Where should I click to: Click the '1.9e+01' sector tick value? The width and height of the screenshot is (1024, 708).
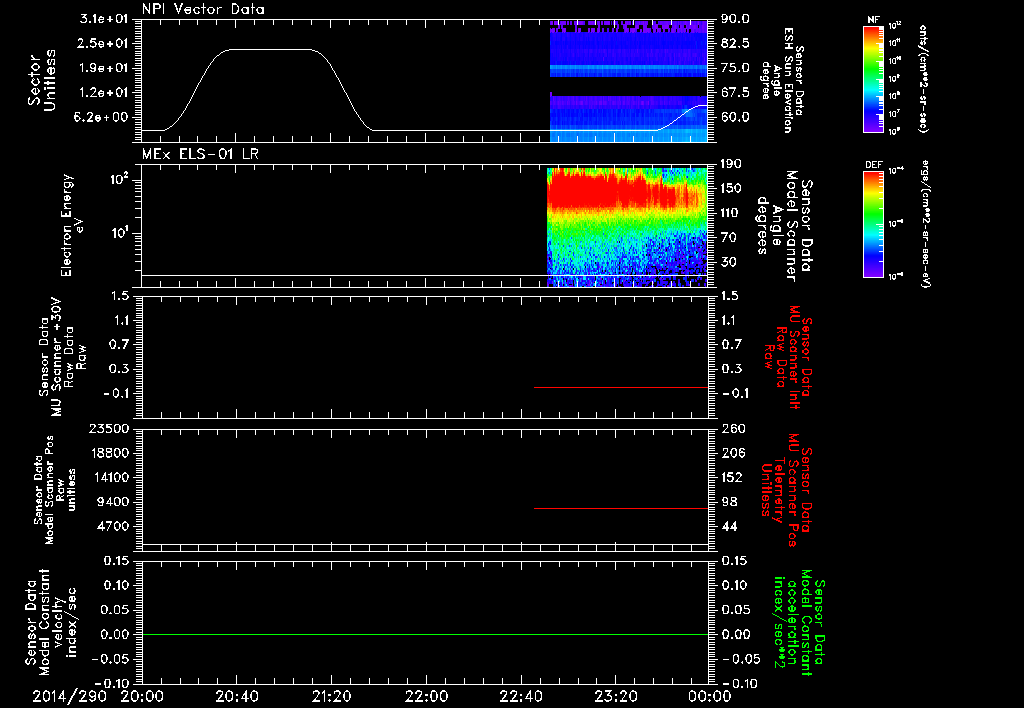pyautogui.click(x=104, y=68)
